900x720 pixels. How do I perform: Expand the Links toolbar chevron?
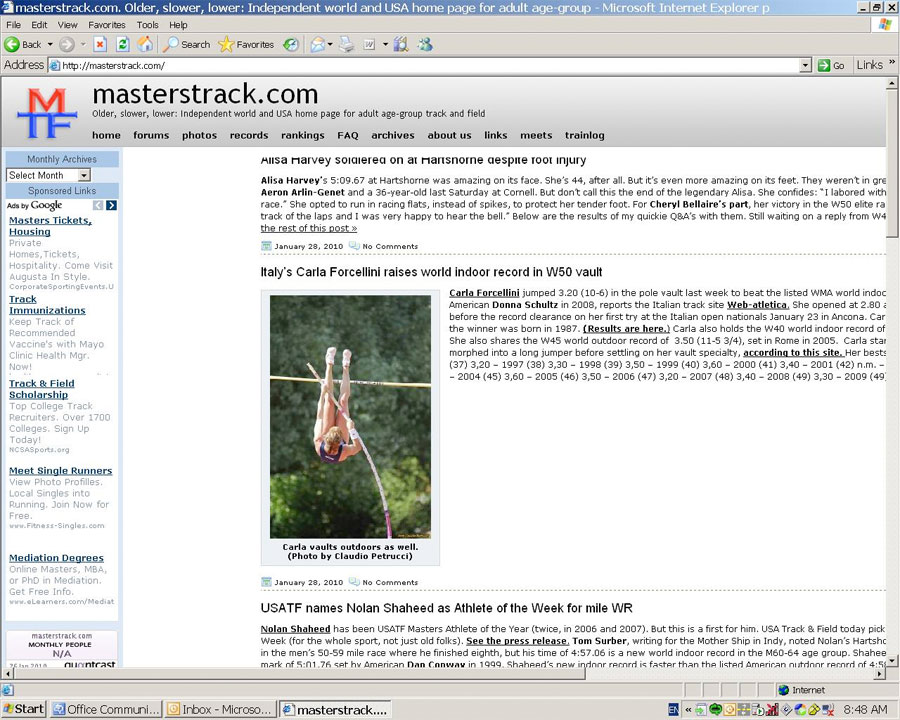(891, 63)
